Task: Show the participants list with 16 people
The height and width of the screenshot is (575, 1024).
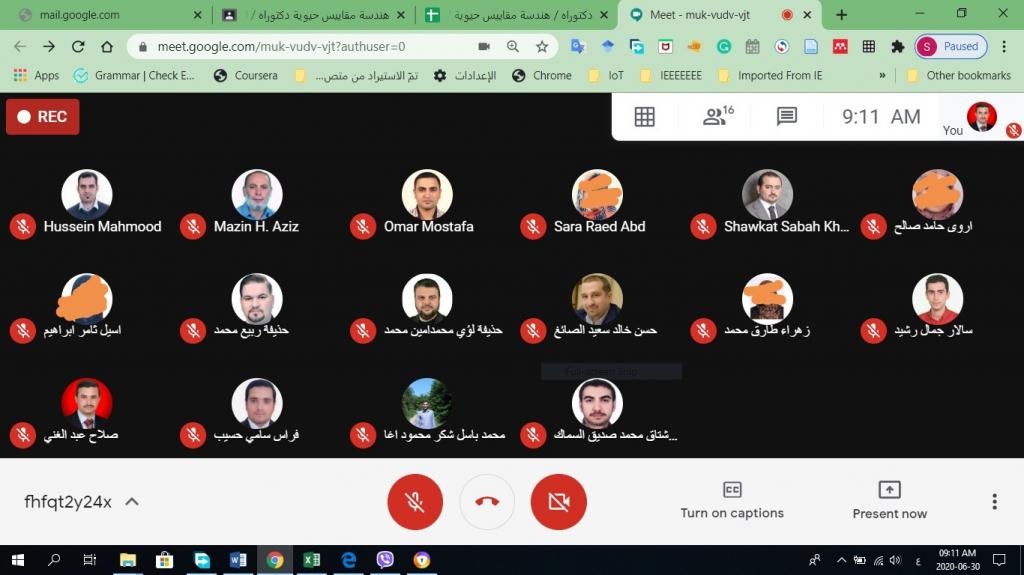Action: pos(718,116)
